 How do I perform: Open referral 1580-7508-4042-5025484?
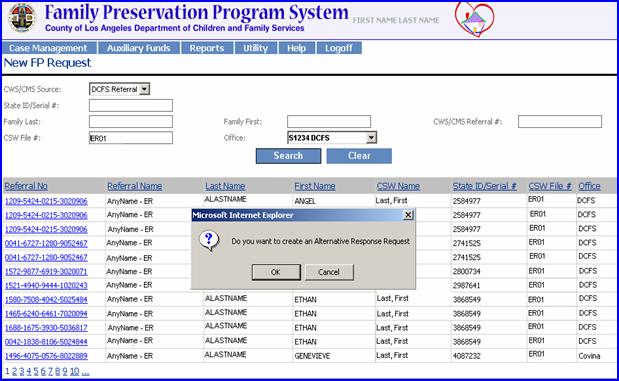pyautogui.click(x=46, y=300)
